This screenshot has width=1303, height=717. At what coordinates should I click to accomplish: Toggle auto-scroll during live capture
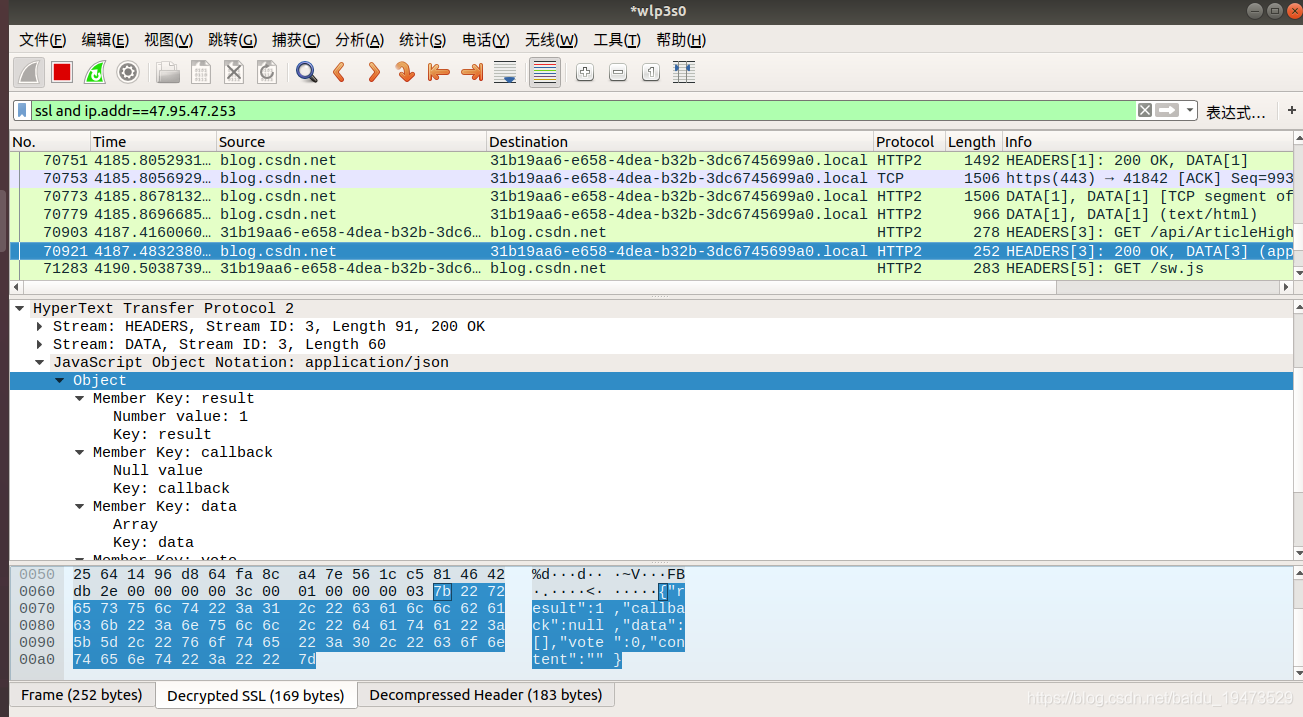tap(505, 71)
